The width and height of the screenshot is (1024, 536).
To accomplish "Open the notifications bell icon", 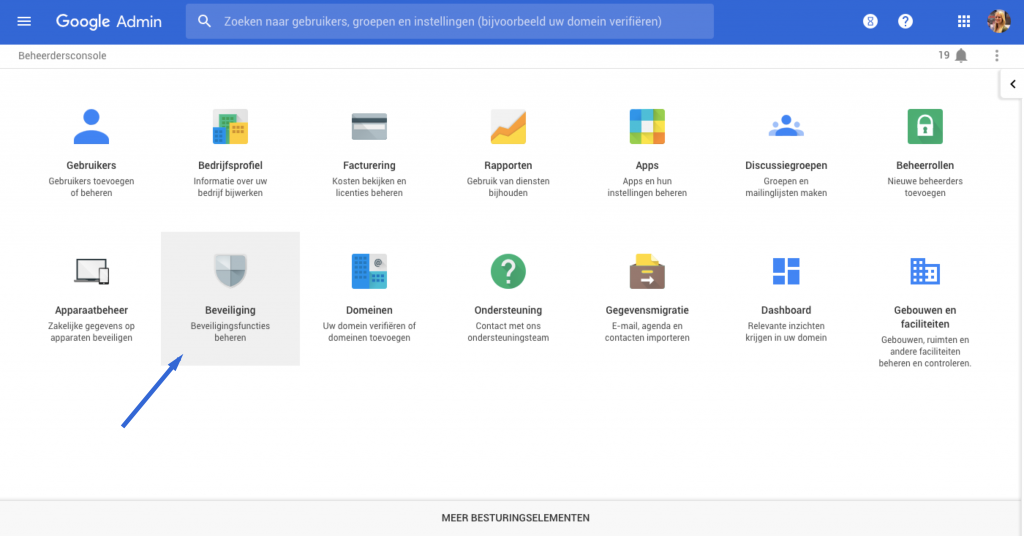I will pos(961,55).
